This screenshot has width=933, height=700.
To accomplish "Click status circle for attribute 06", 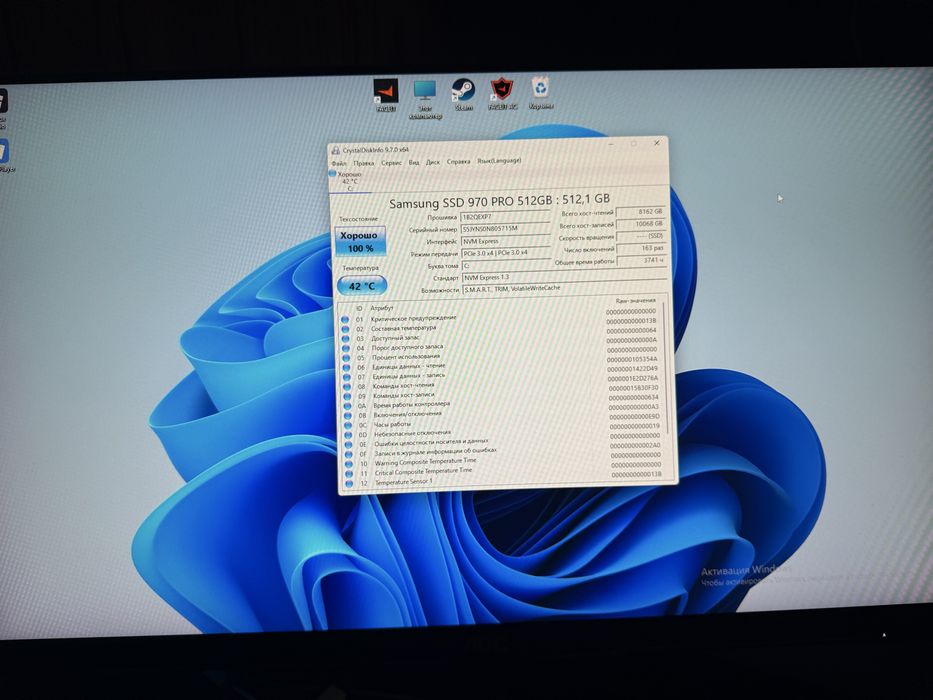I will [346, 368].
